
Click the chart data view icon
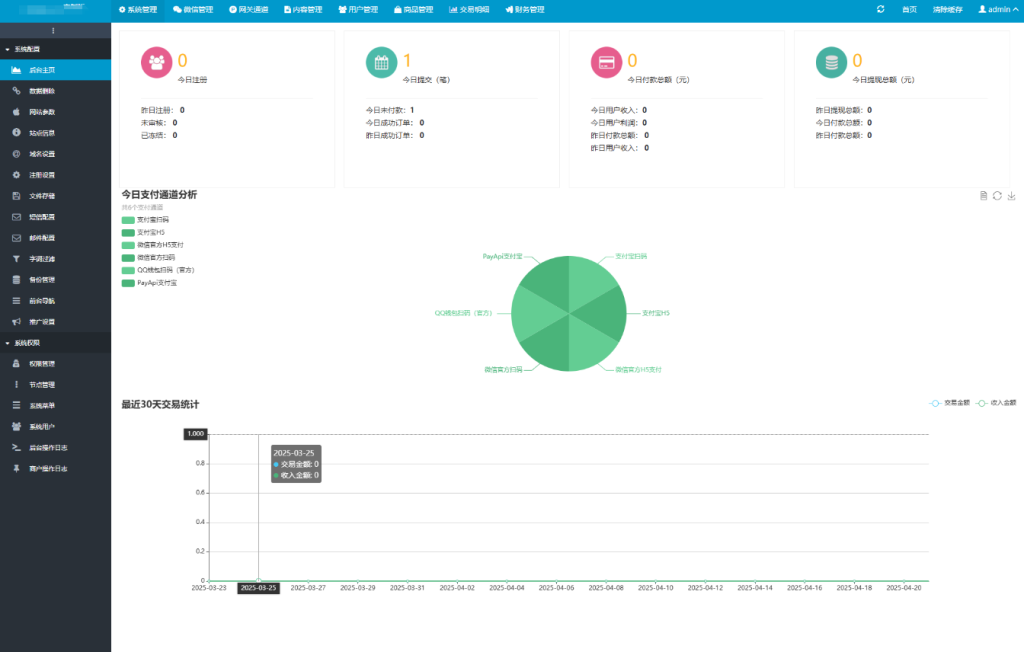(984, 196)
